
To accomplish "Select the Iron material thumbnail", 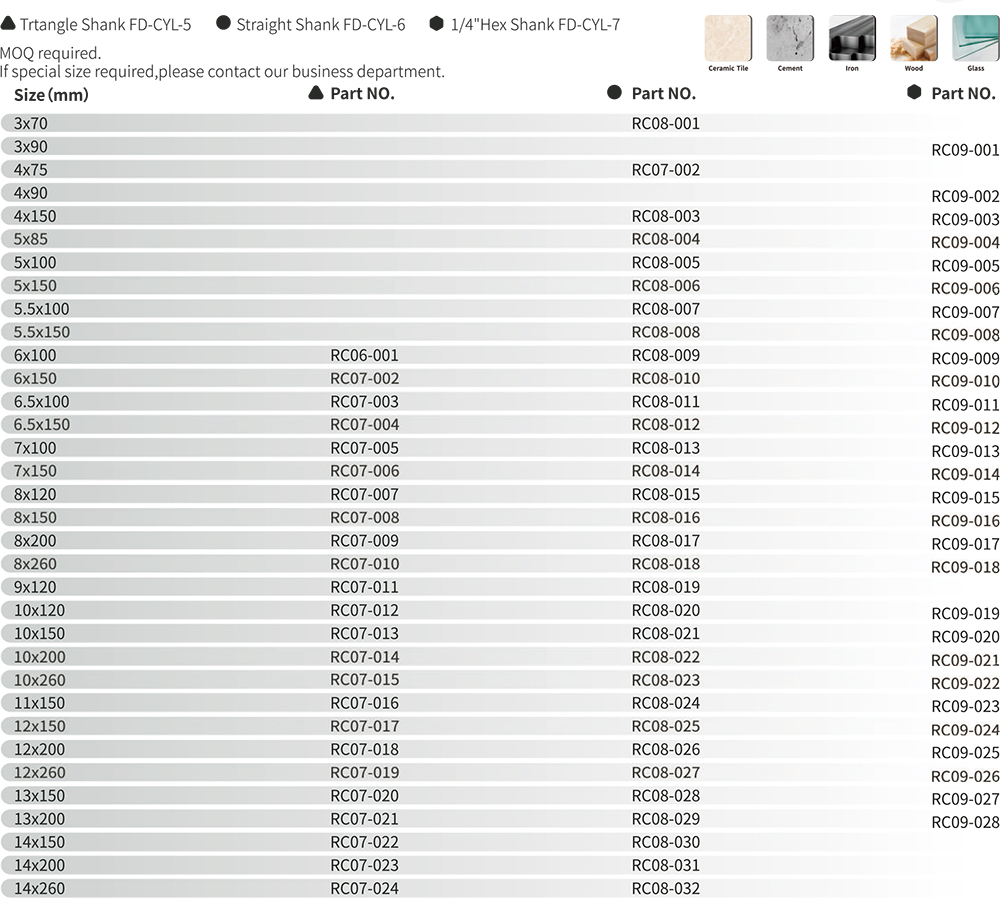I will 852,38.
